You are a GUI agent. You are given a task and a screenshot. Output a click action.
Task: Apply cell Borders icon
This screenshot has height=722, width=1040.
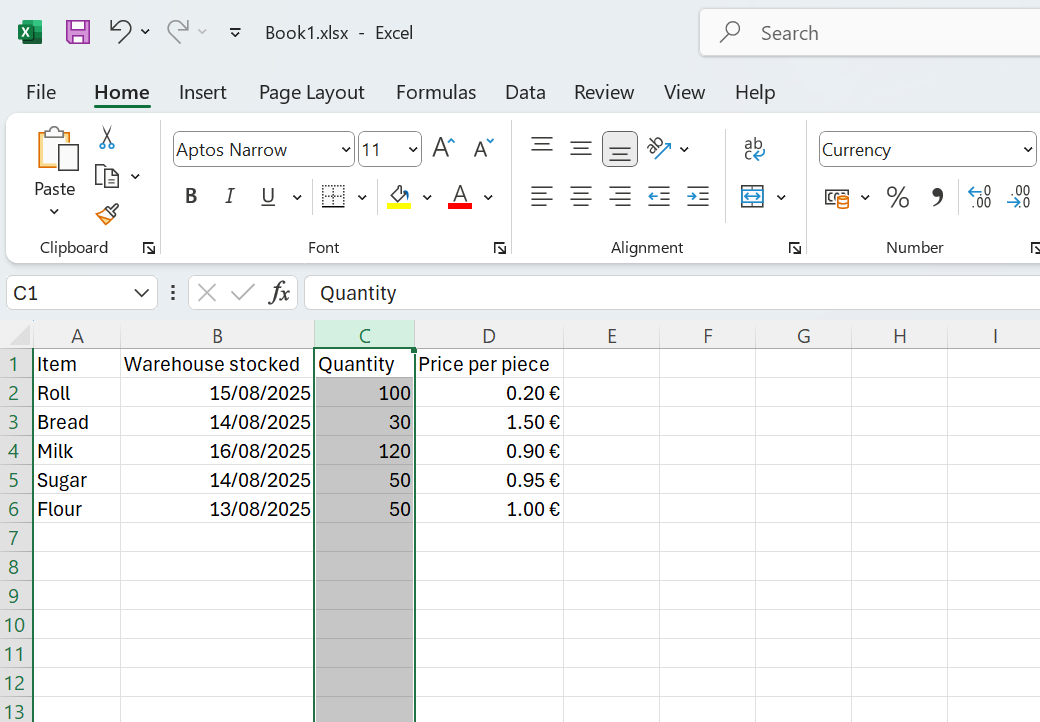coord(333,196)
